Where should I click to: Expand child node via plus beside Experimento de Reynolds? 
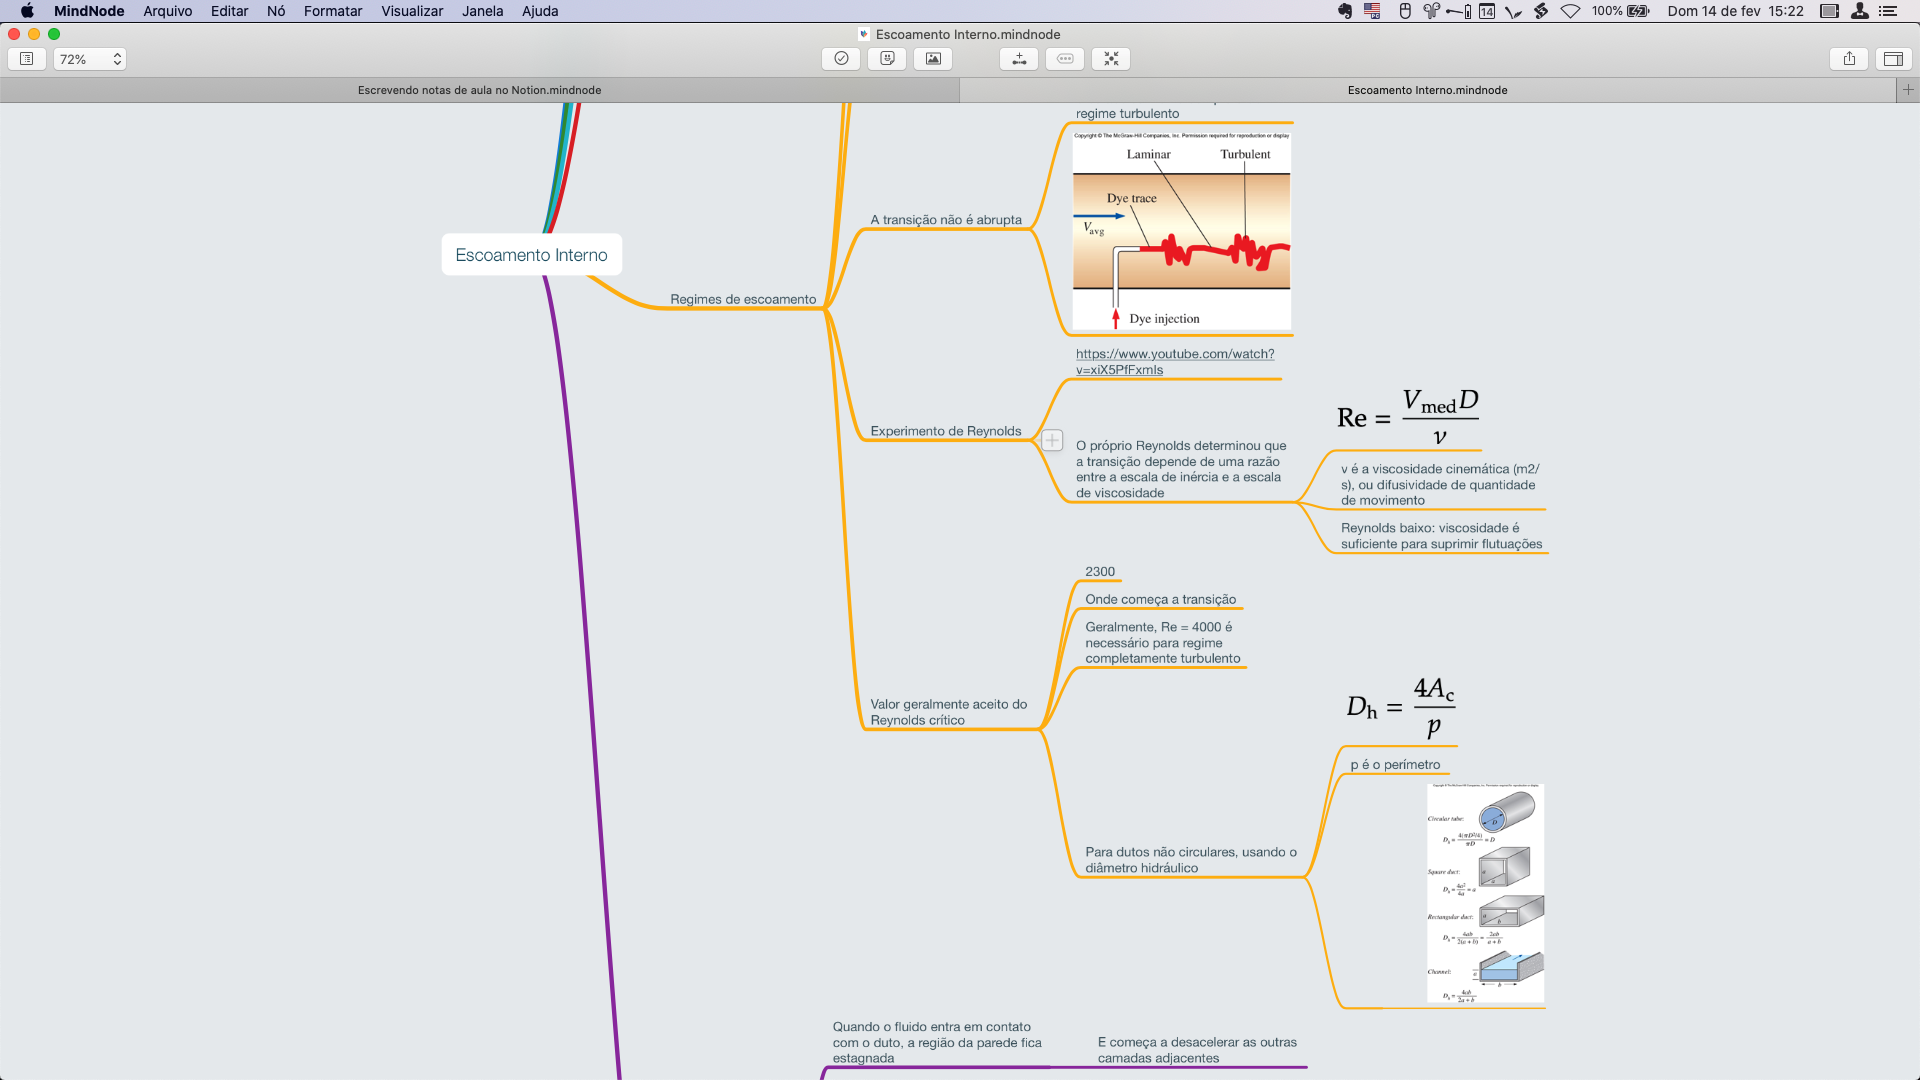coord(1052,440)
